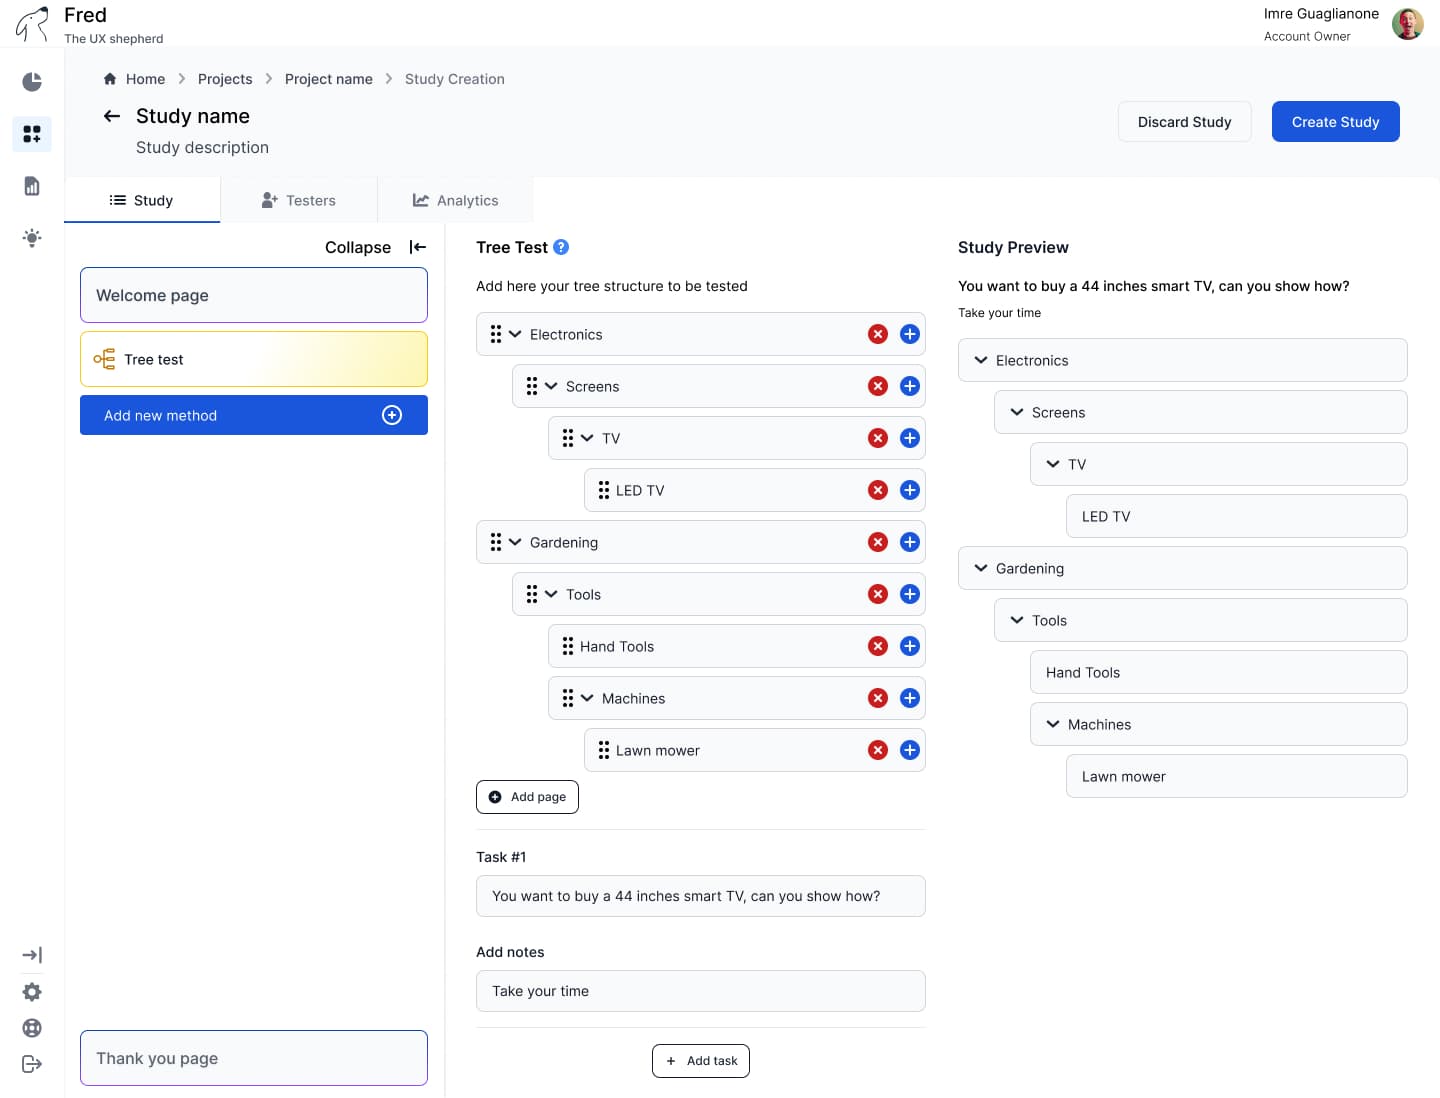Collapse Screens in Study Preview
This screenshot has width=1440, height=1098.
point(1017,412)
